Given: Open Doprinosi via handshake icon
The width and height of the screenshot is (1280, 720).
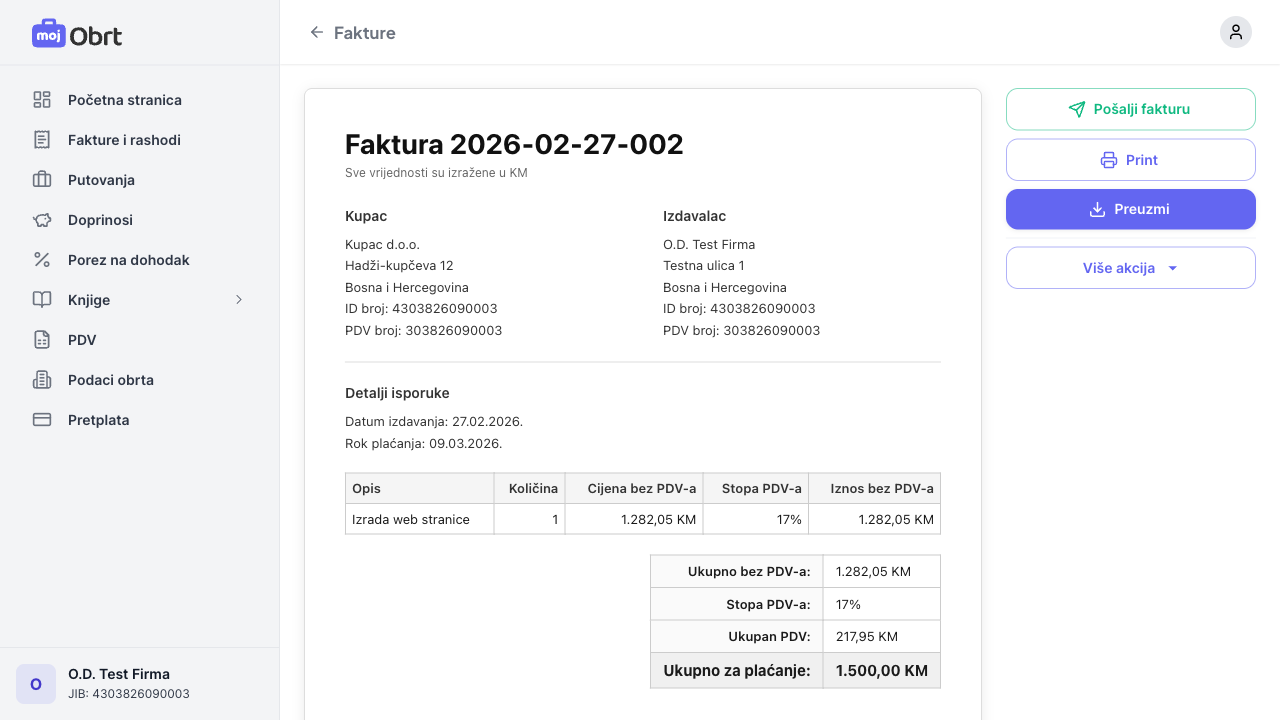Looking at the screenshot, I should 41,220.
